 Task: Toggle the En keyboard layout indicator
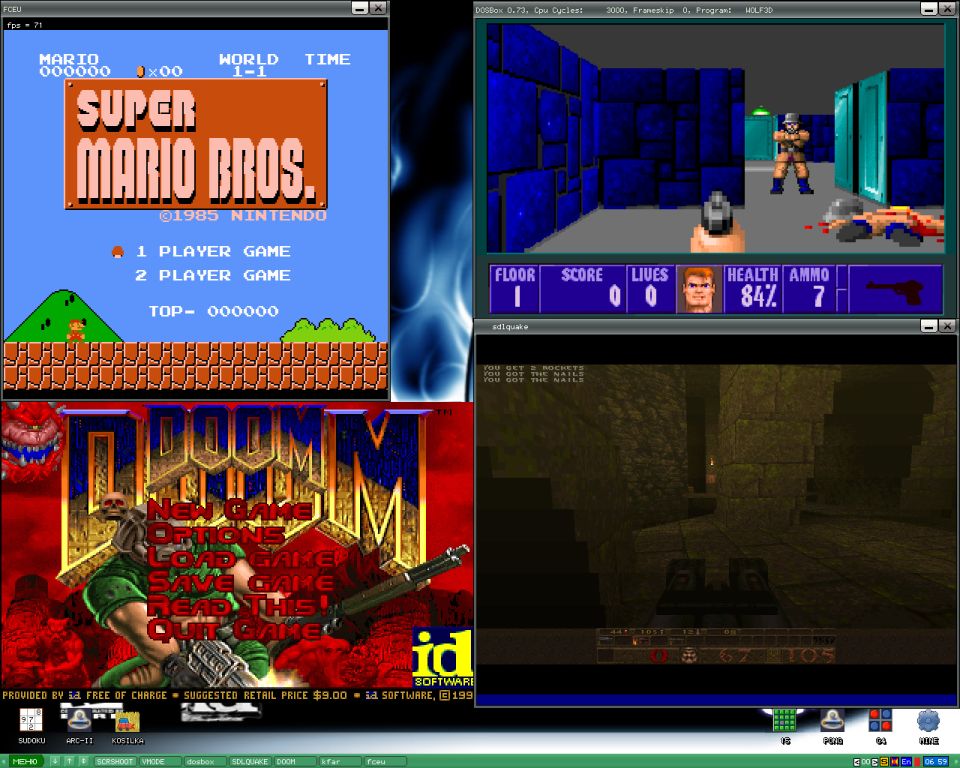point(907,762)
